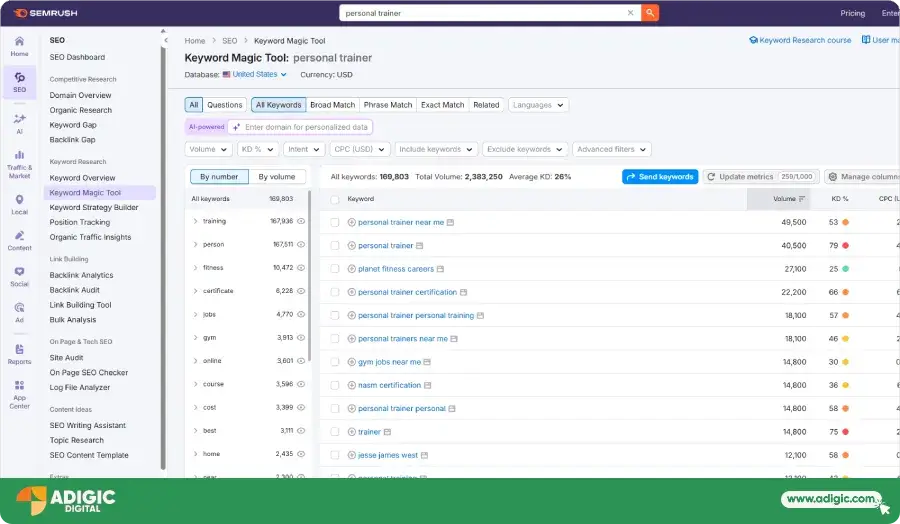Add 'jesse james west' keyword plus icon
Screen dimensions: 900x524
pos(351,455)
